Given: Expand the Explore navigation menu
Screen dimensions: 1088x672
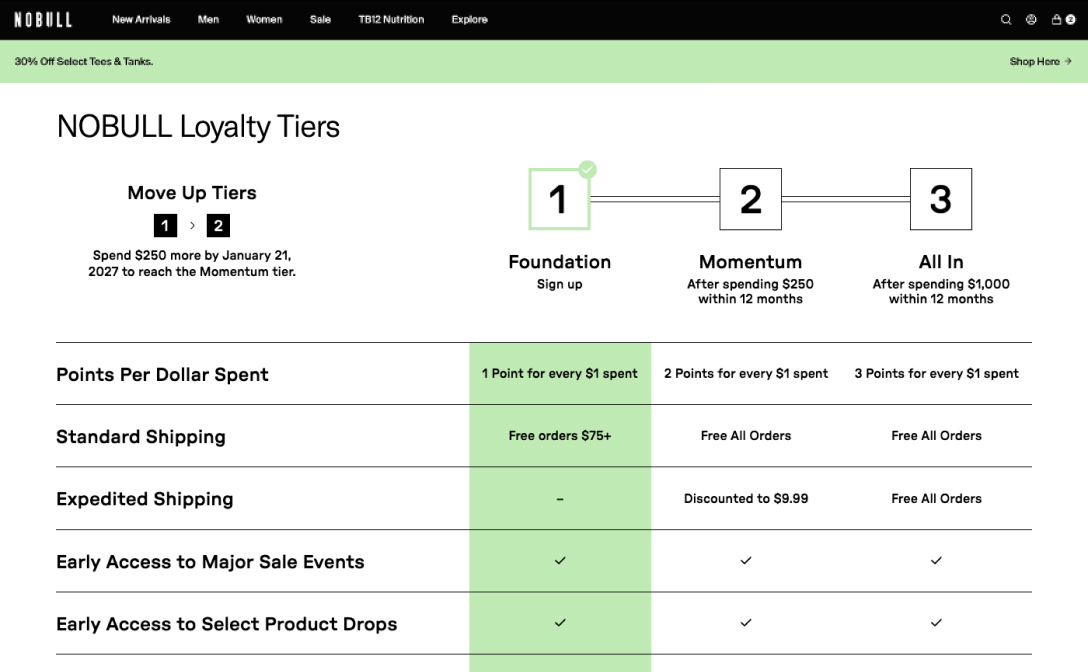Looking at the screenshot, I should 469,19.
